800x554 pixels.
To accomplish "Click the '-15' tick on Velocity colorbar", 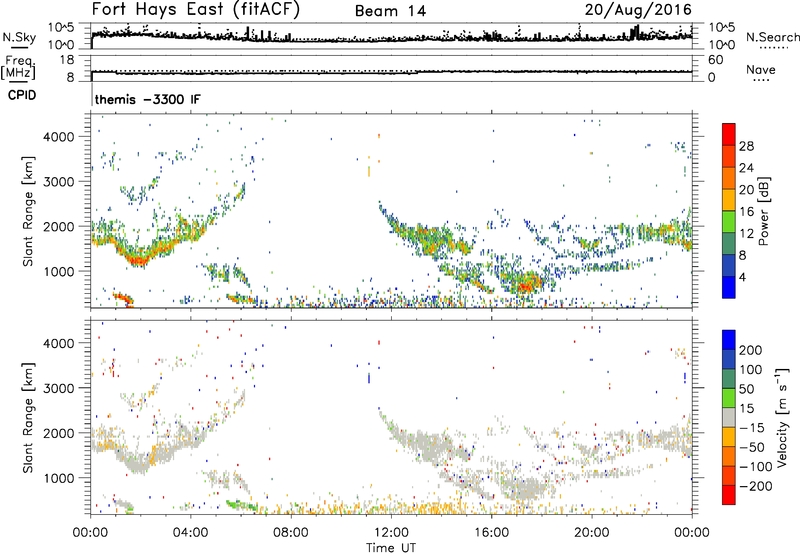I will [x=752, y=428].
